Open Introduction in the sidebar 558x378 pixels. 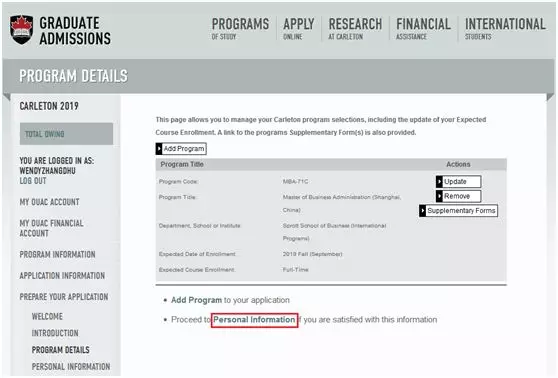[x=55, y=333]
